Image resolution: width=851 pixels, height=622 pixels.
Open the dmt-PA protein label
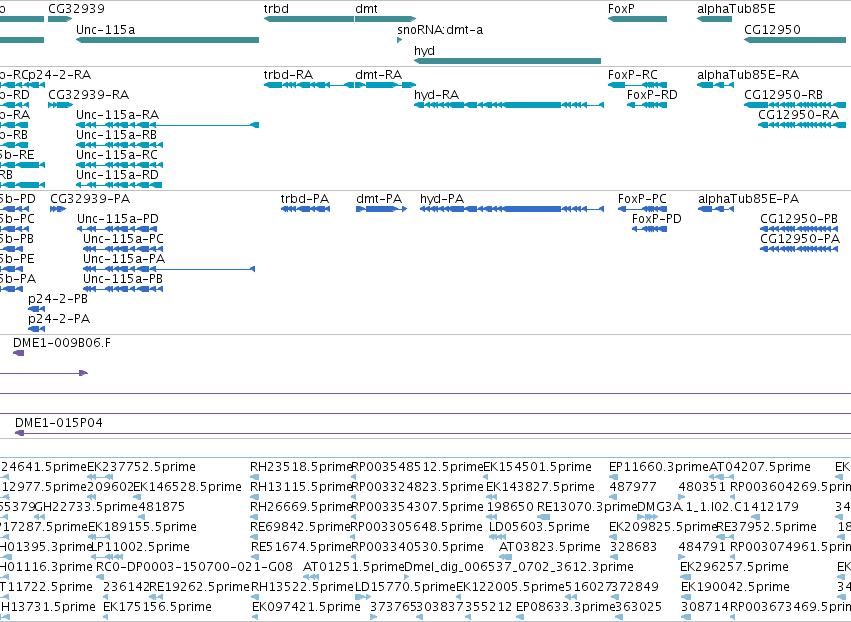point(379,199)
